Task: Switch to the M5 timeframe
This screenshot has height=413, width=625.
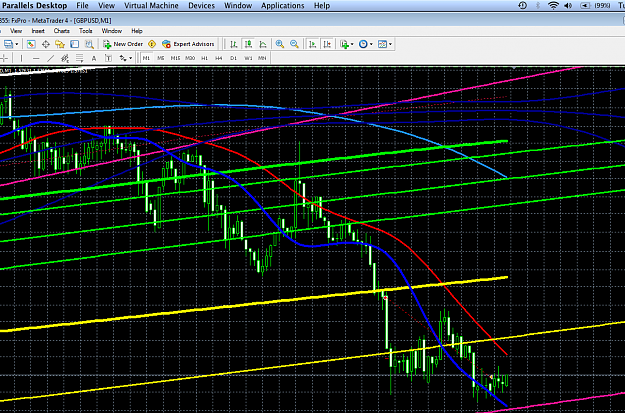Action: pos(161,58)
